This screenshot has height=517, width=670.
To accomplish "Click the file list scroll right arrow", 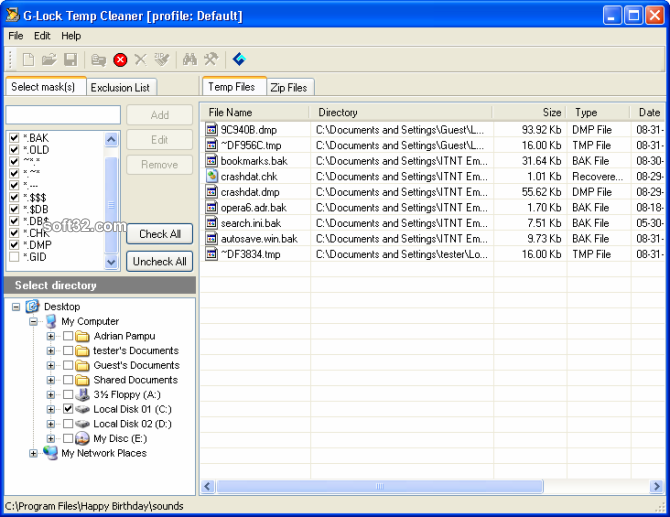I will pyautogui.click(x=656, y=486).
